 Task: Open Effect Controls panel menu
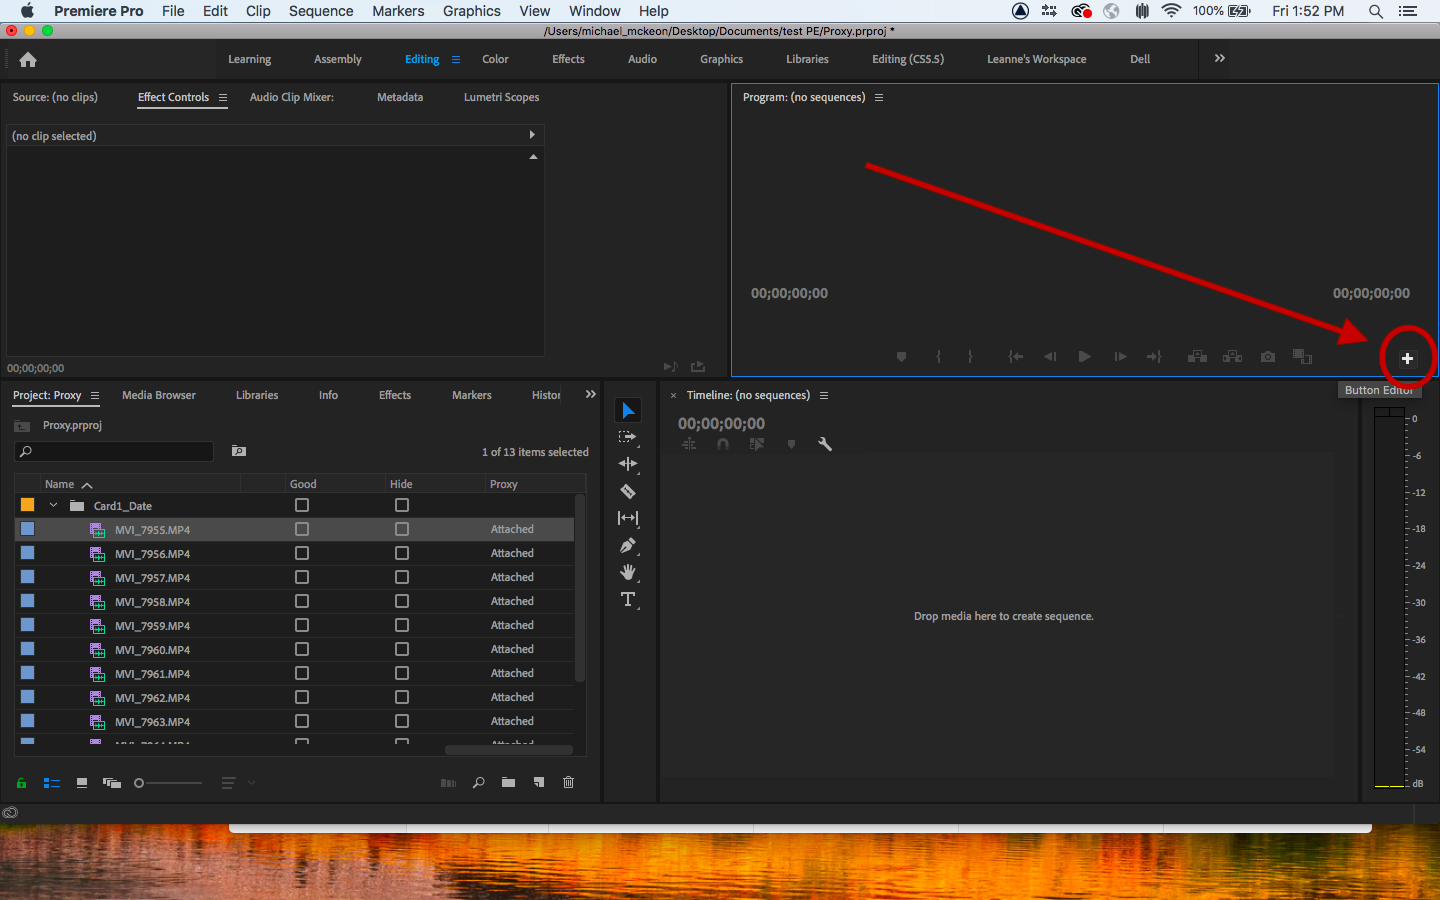click(223, 98)
